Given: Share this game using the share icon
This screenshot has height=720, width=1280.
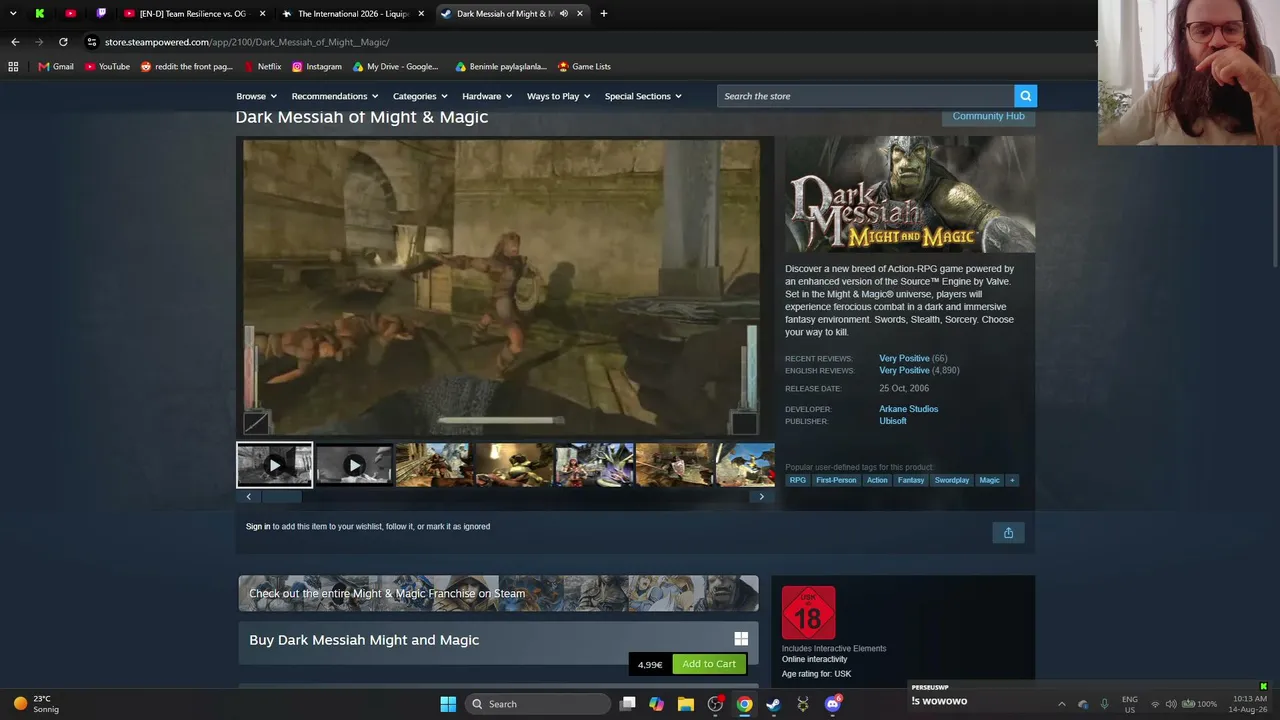Looking at the screenshot, I should click(x=1008, y=533).
